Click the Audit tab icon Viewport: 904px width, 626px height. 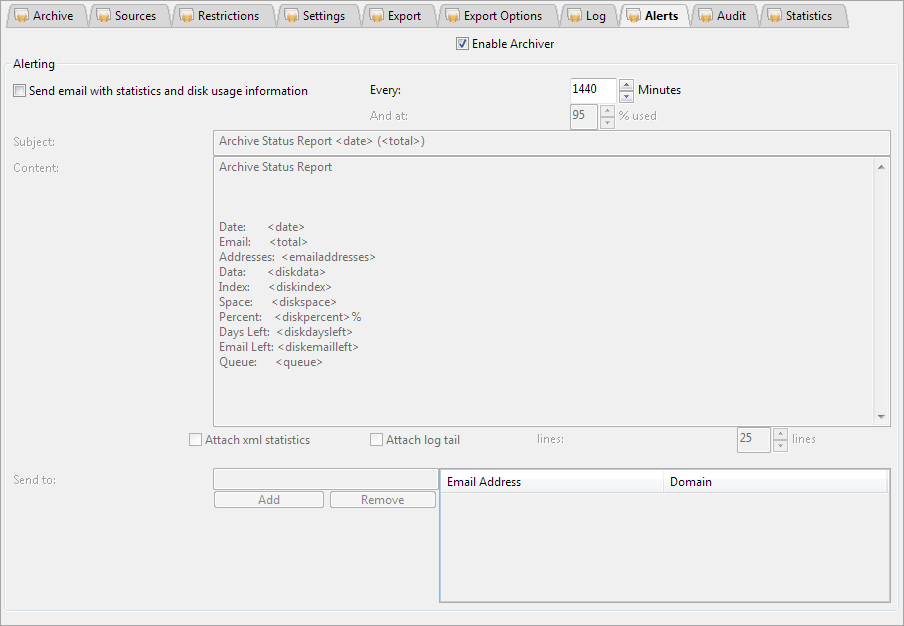[705, 16]
